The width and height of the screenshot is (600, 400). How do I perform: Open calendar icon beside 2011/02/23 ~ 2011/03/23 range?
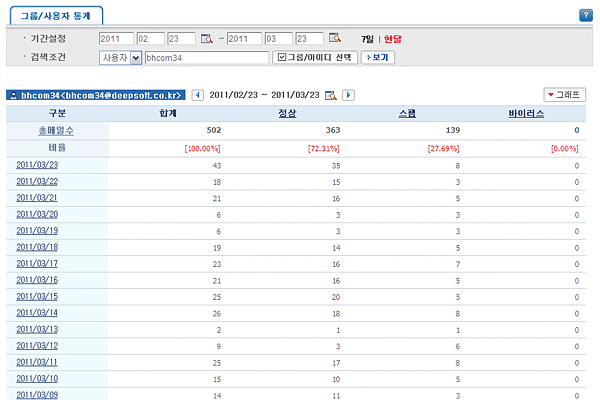331,95
